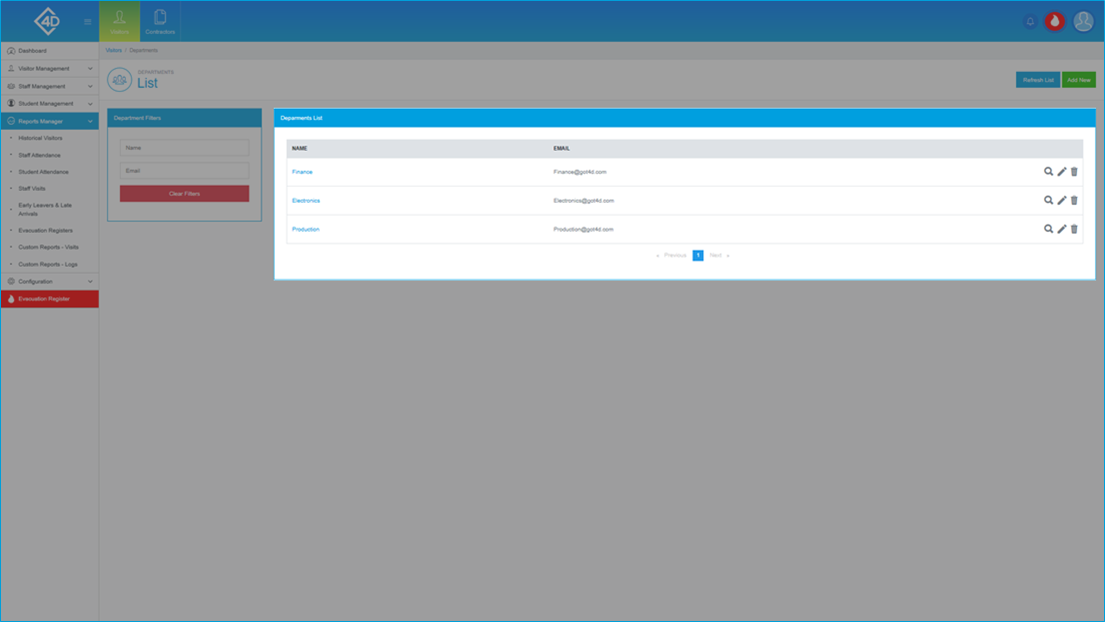Screen dimensions: 1105x622
Task: Expand Configuration menu
Action: click(x=49, y=281)
